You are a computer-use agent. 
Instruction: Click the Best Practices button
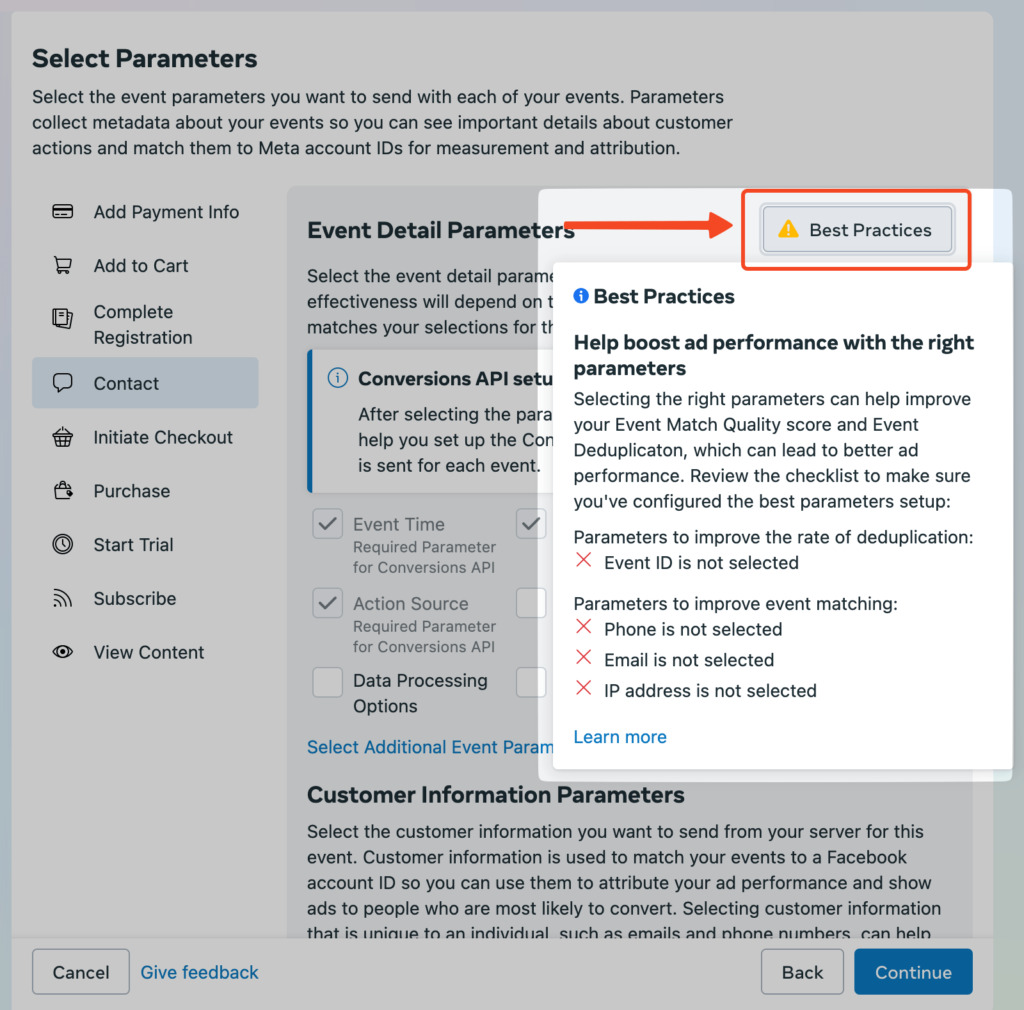[857, 230]
